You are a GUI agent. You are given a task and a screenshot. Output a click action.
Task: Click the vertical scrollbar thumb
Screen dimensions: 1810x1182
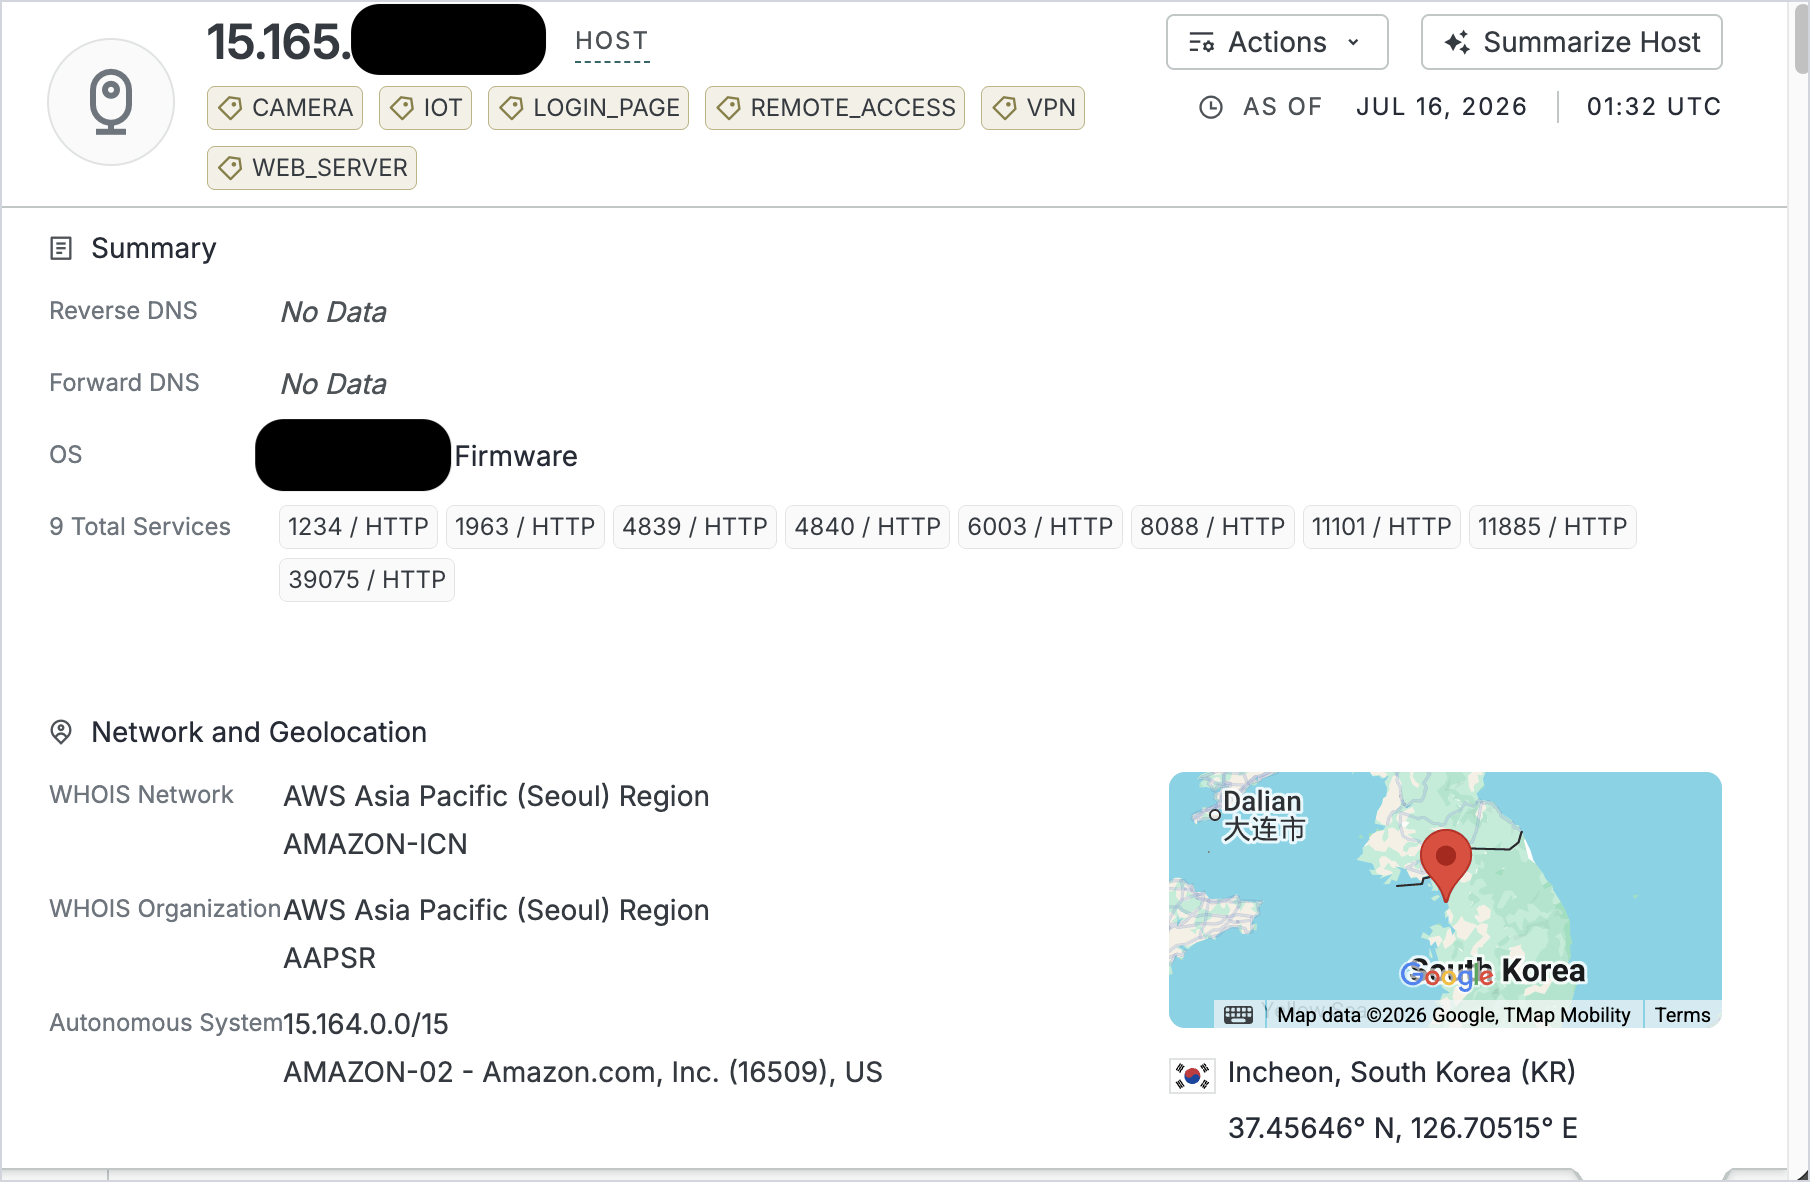coord(1801,38)
